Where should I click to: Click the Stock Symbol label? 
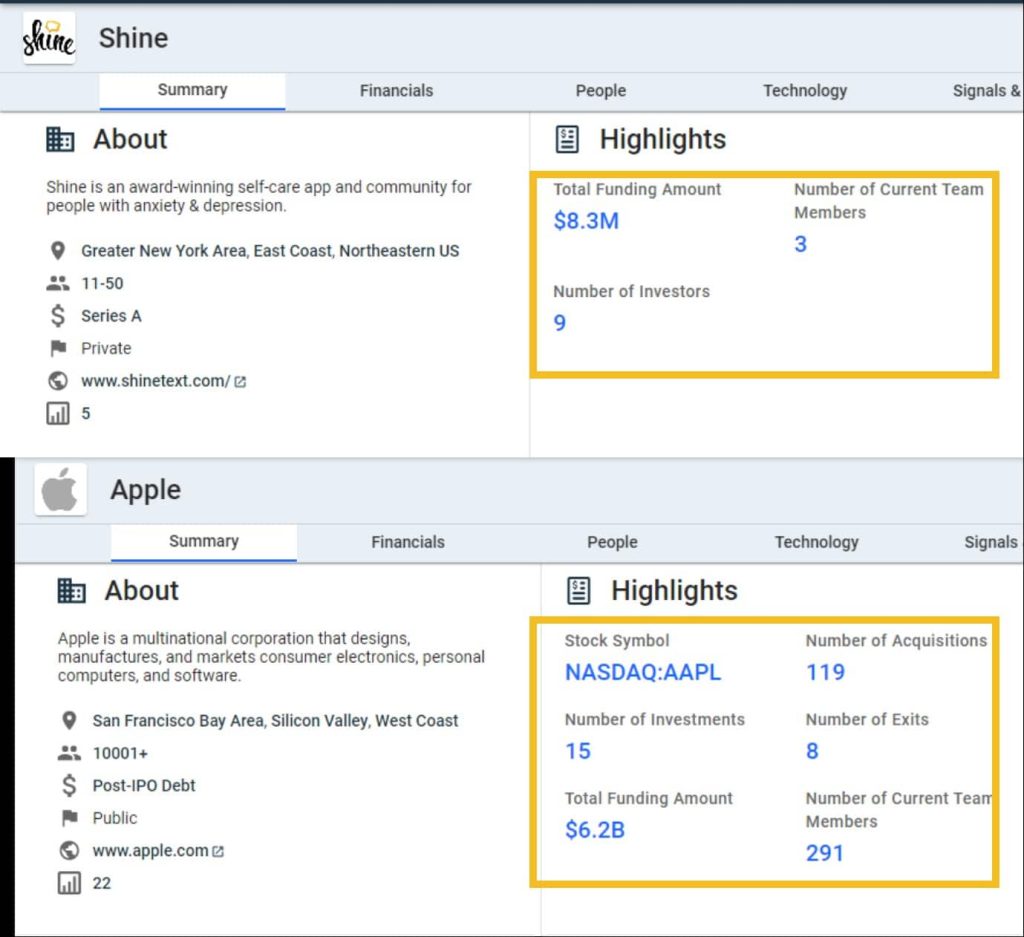(x=616, y=641)
